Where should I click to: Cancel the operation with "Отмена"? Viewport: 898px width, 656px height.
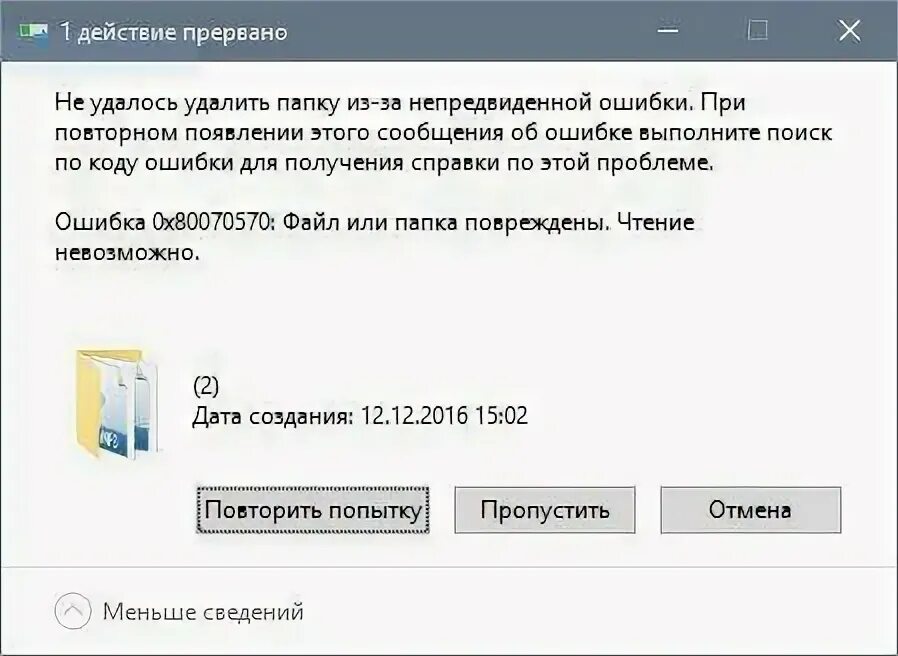point(751,510)
